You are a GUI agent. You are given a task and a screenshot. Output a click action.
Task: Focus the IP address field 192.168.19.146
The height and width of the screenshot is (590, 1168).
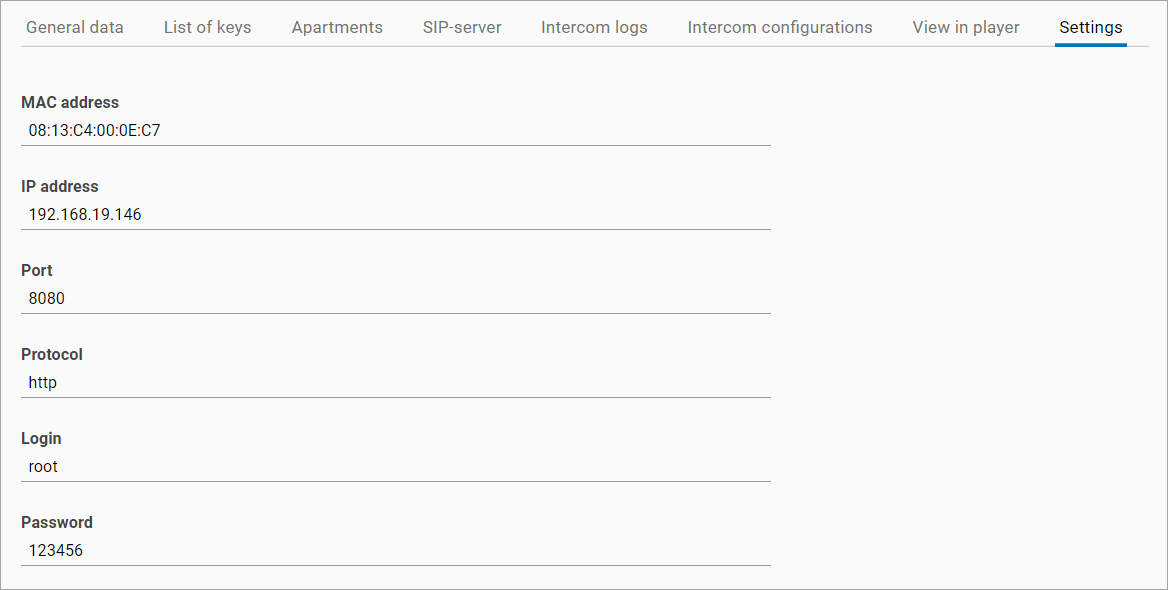(x=395, y=214)
